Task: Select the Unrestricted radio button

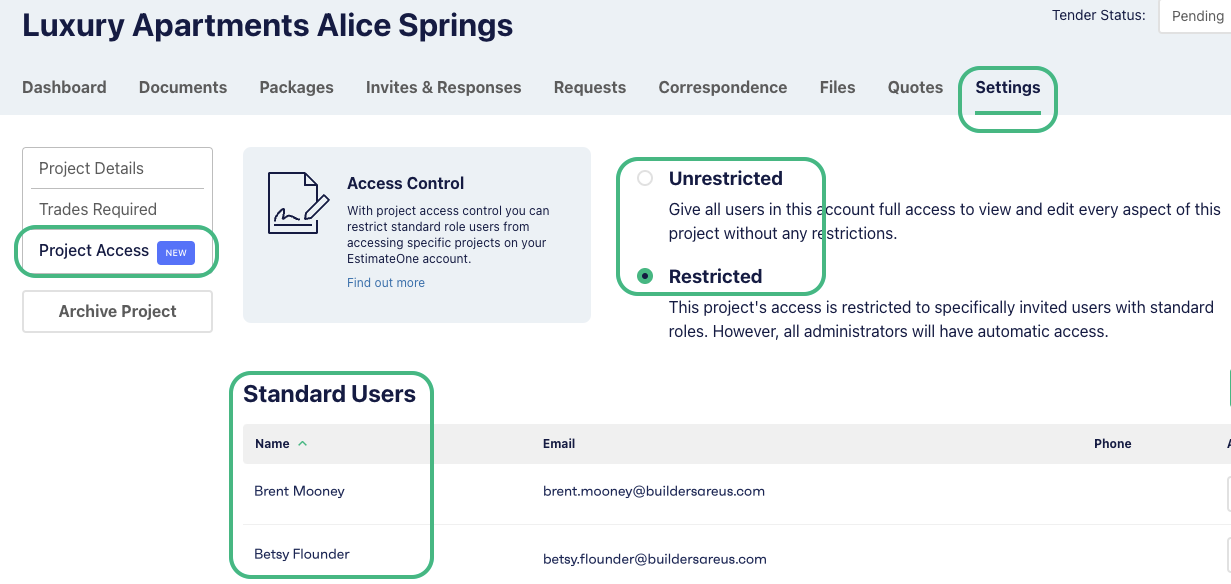Action: click(x=645, y=178)
